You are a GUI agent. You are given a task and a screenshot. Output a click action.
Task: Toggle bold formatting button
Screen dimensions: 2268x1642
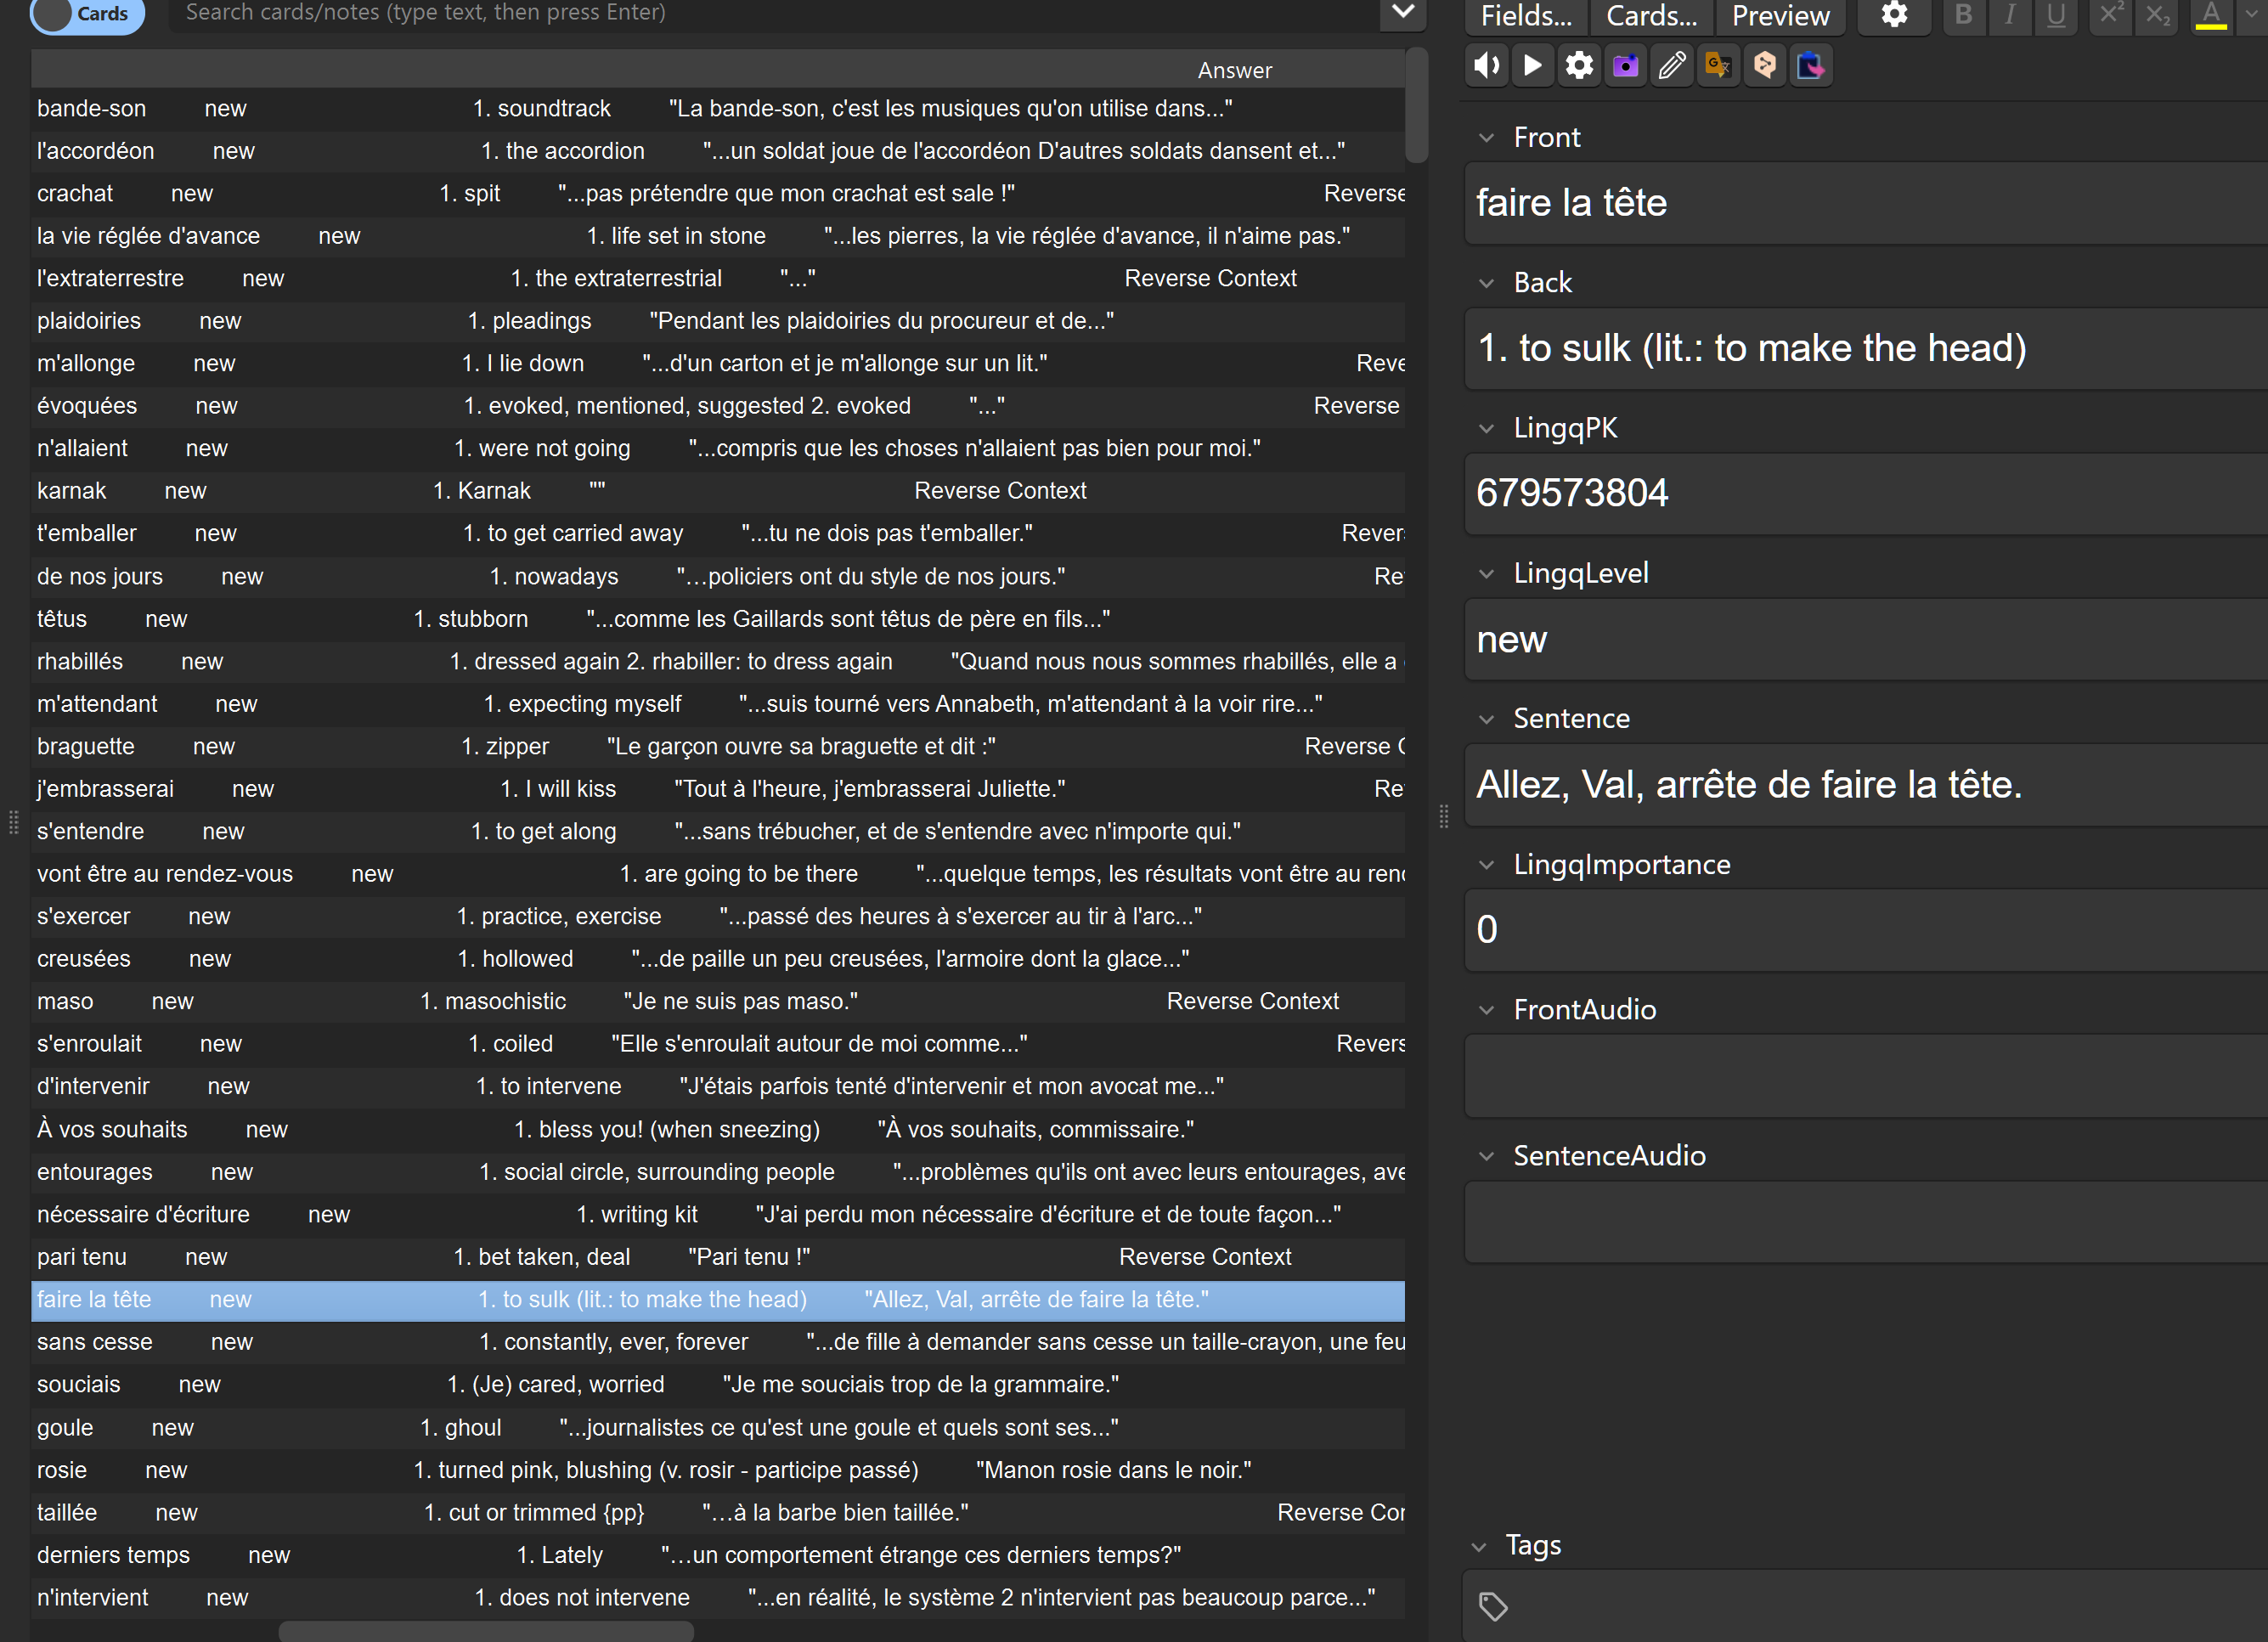(1963, 15)
